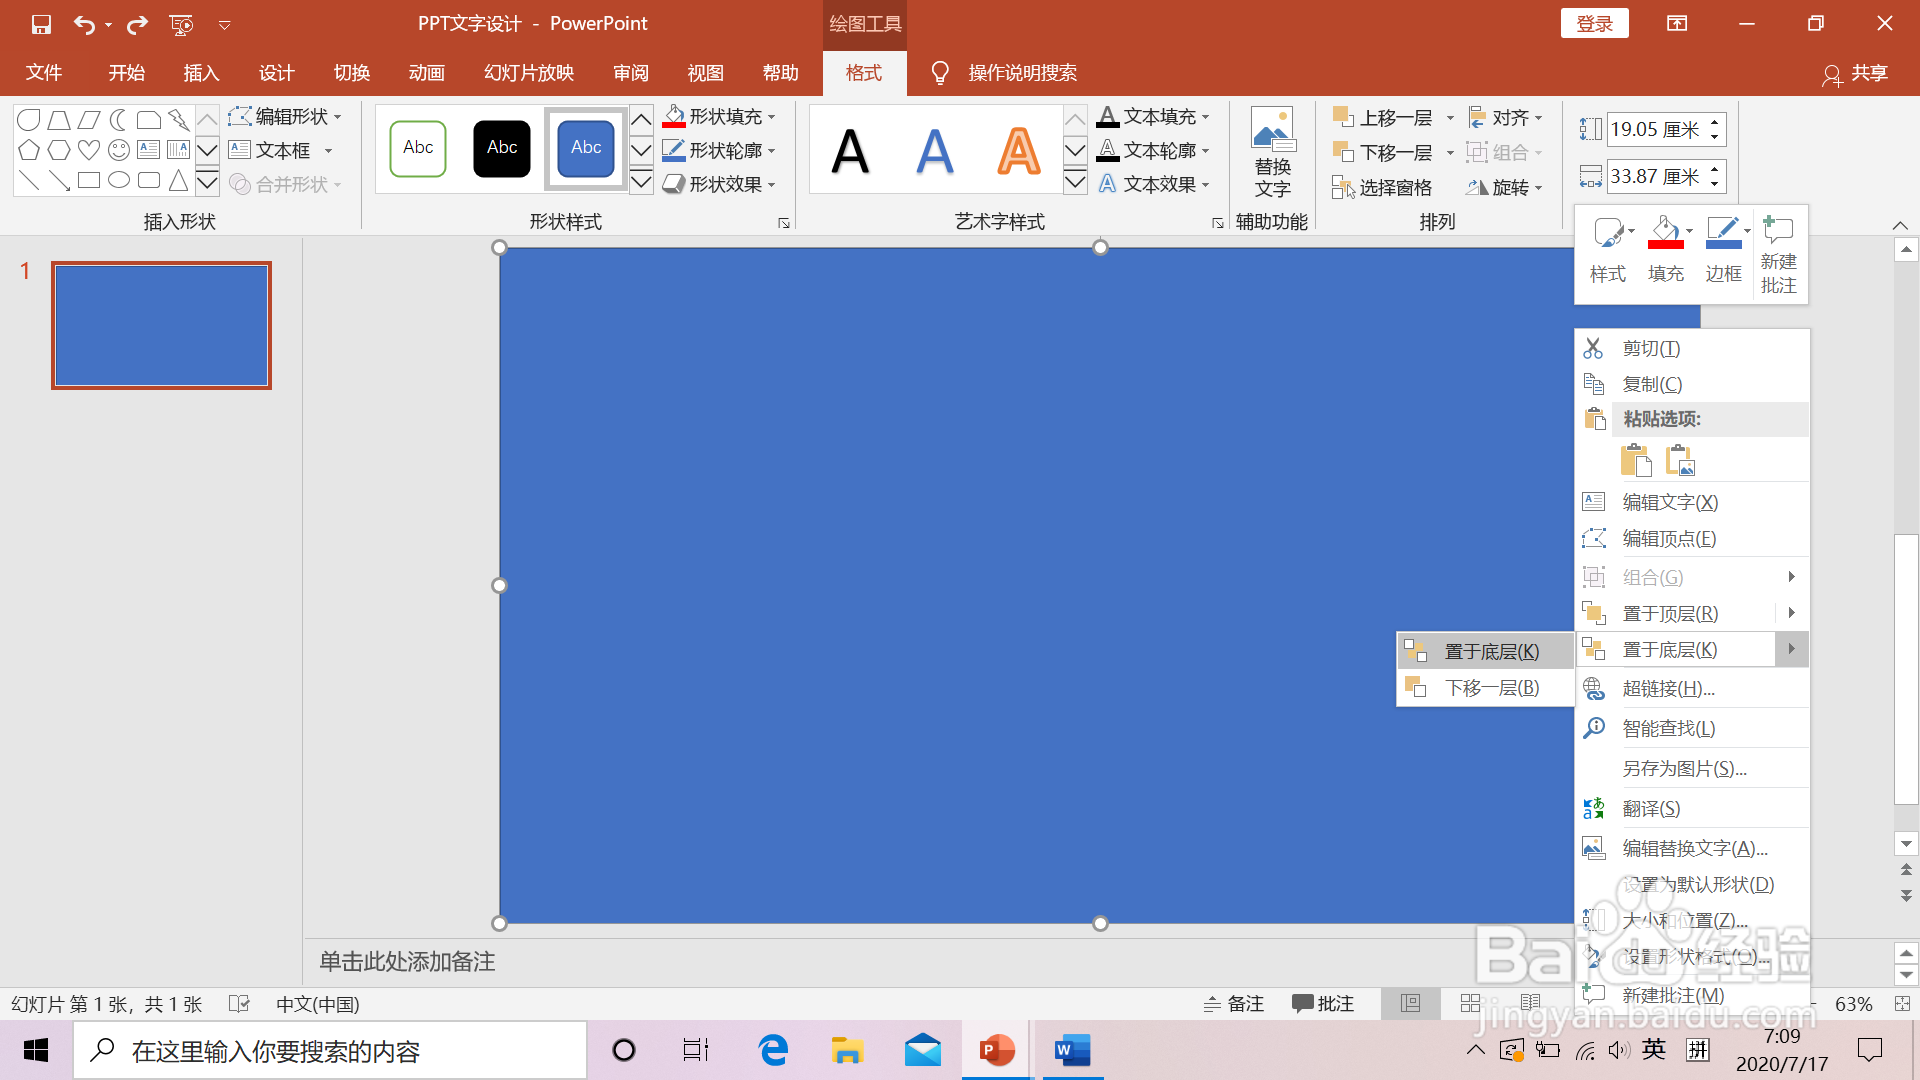The image size is (1920, 1080).
Task: Collapse the ribbon with the arrow
Action: coord(1900,224)
